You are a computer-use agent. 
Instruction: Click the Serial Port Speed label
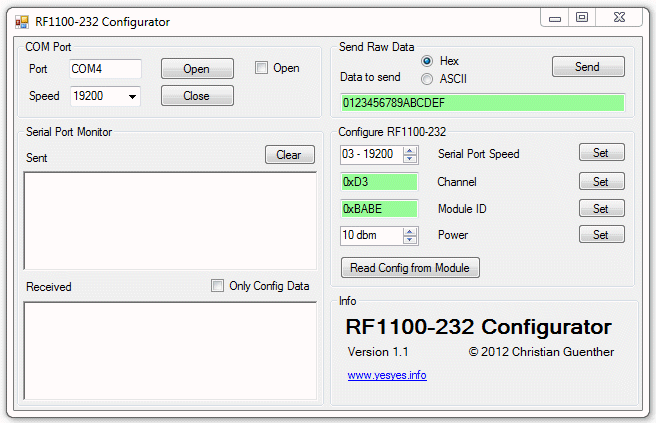pyautogui.click(x=479, y=154)
